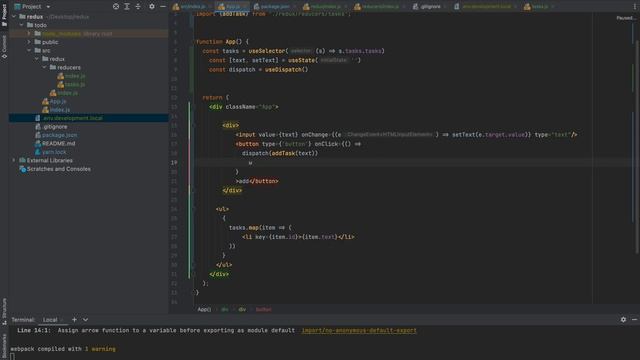Collapse the reducers folder
The height and width of the screenshot is (360, 640).
[x=44, y=67]
